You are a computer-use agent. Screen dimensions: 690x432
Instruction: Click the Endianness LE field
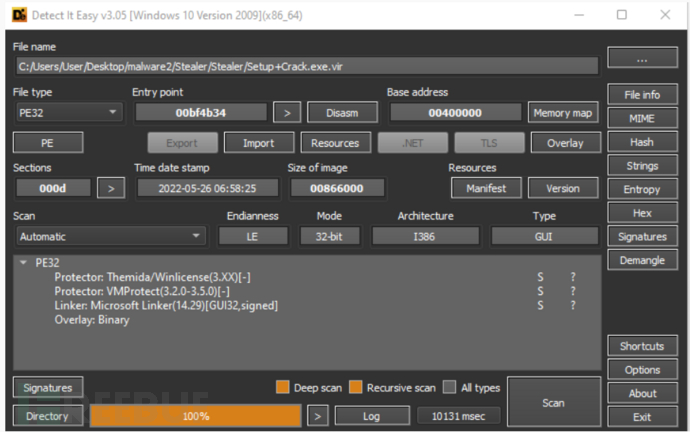point(253,236)
